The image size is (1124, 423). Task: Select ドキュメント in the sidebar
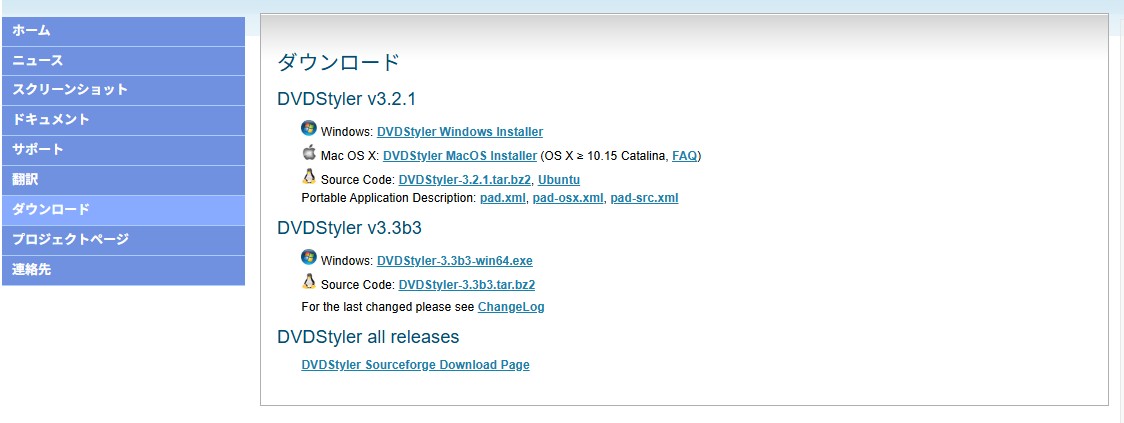pos(123,120)
